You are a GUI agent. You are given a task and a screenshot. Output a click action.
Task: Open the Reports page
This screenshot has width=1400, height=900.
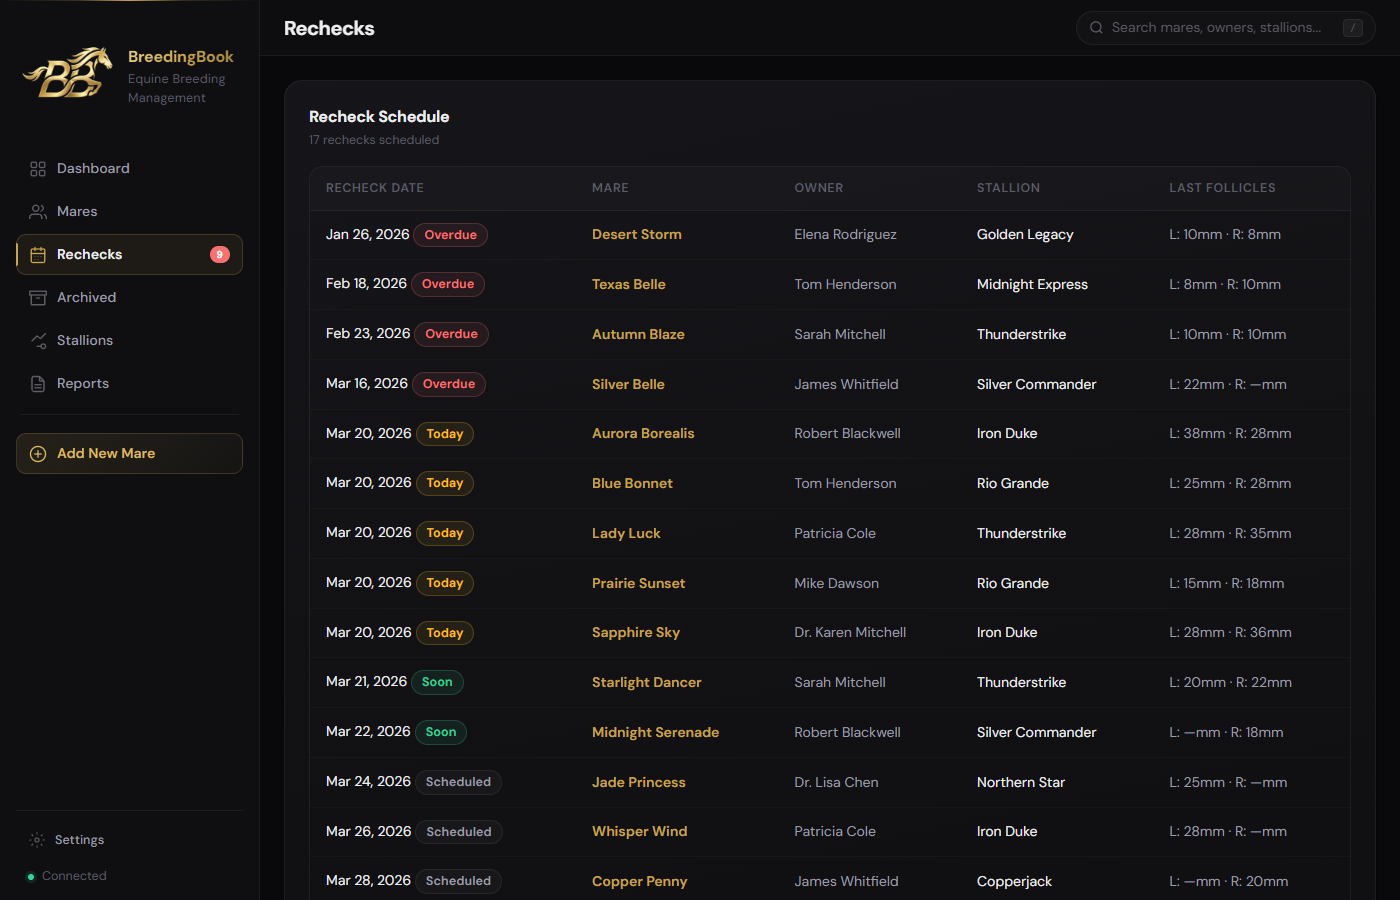coord(129,384)
